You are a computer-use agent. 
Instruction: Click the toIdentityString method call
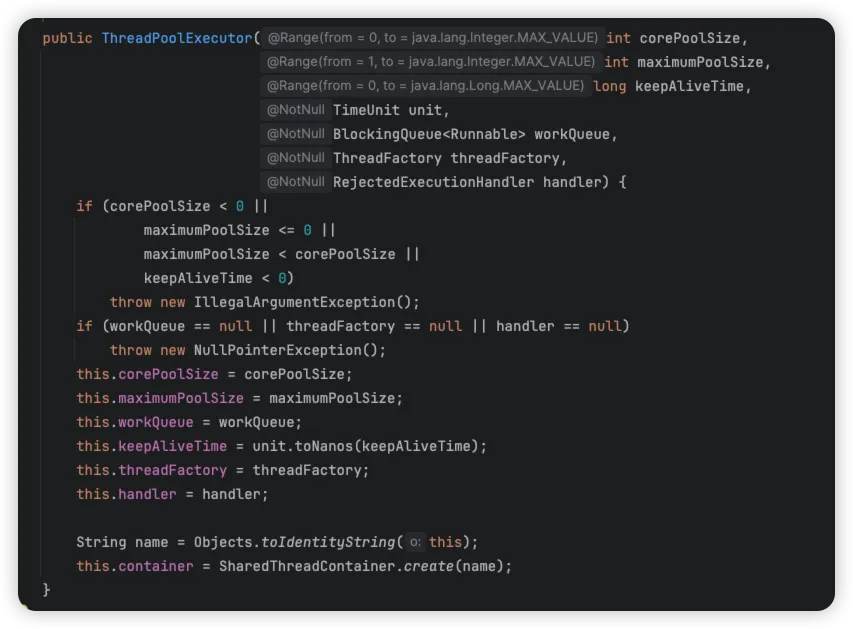coord(328,542)
